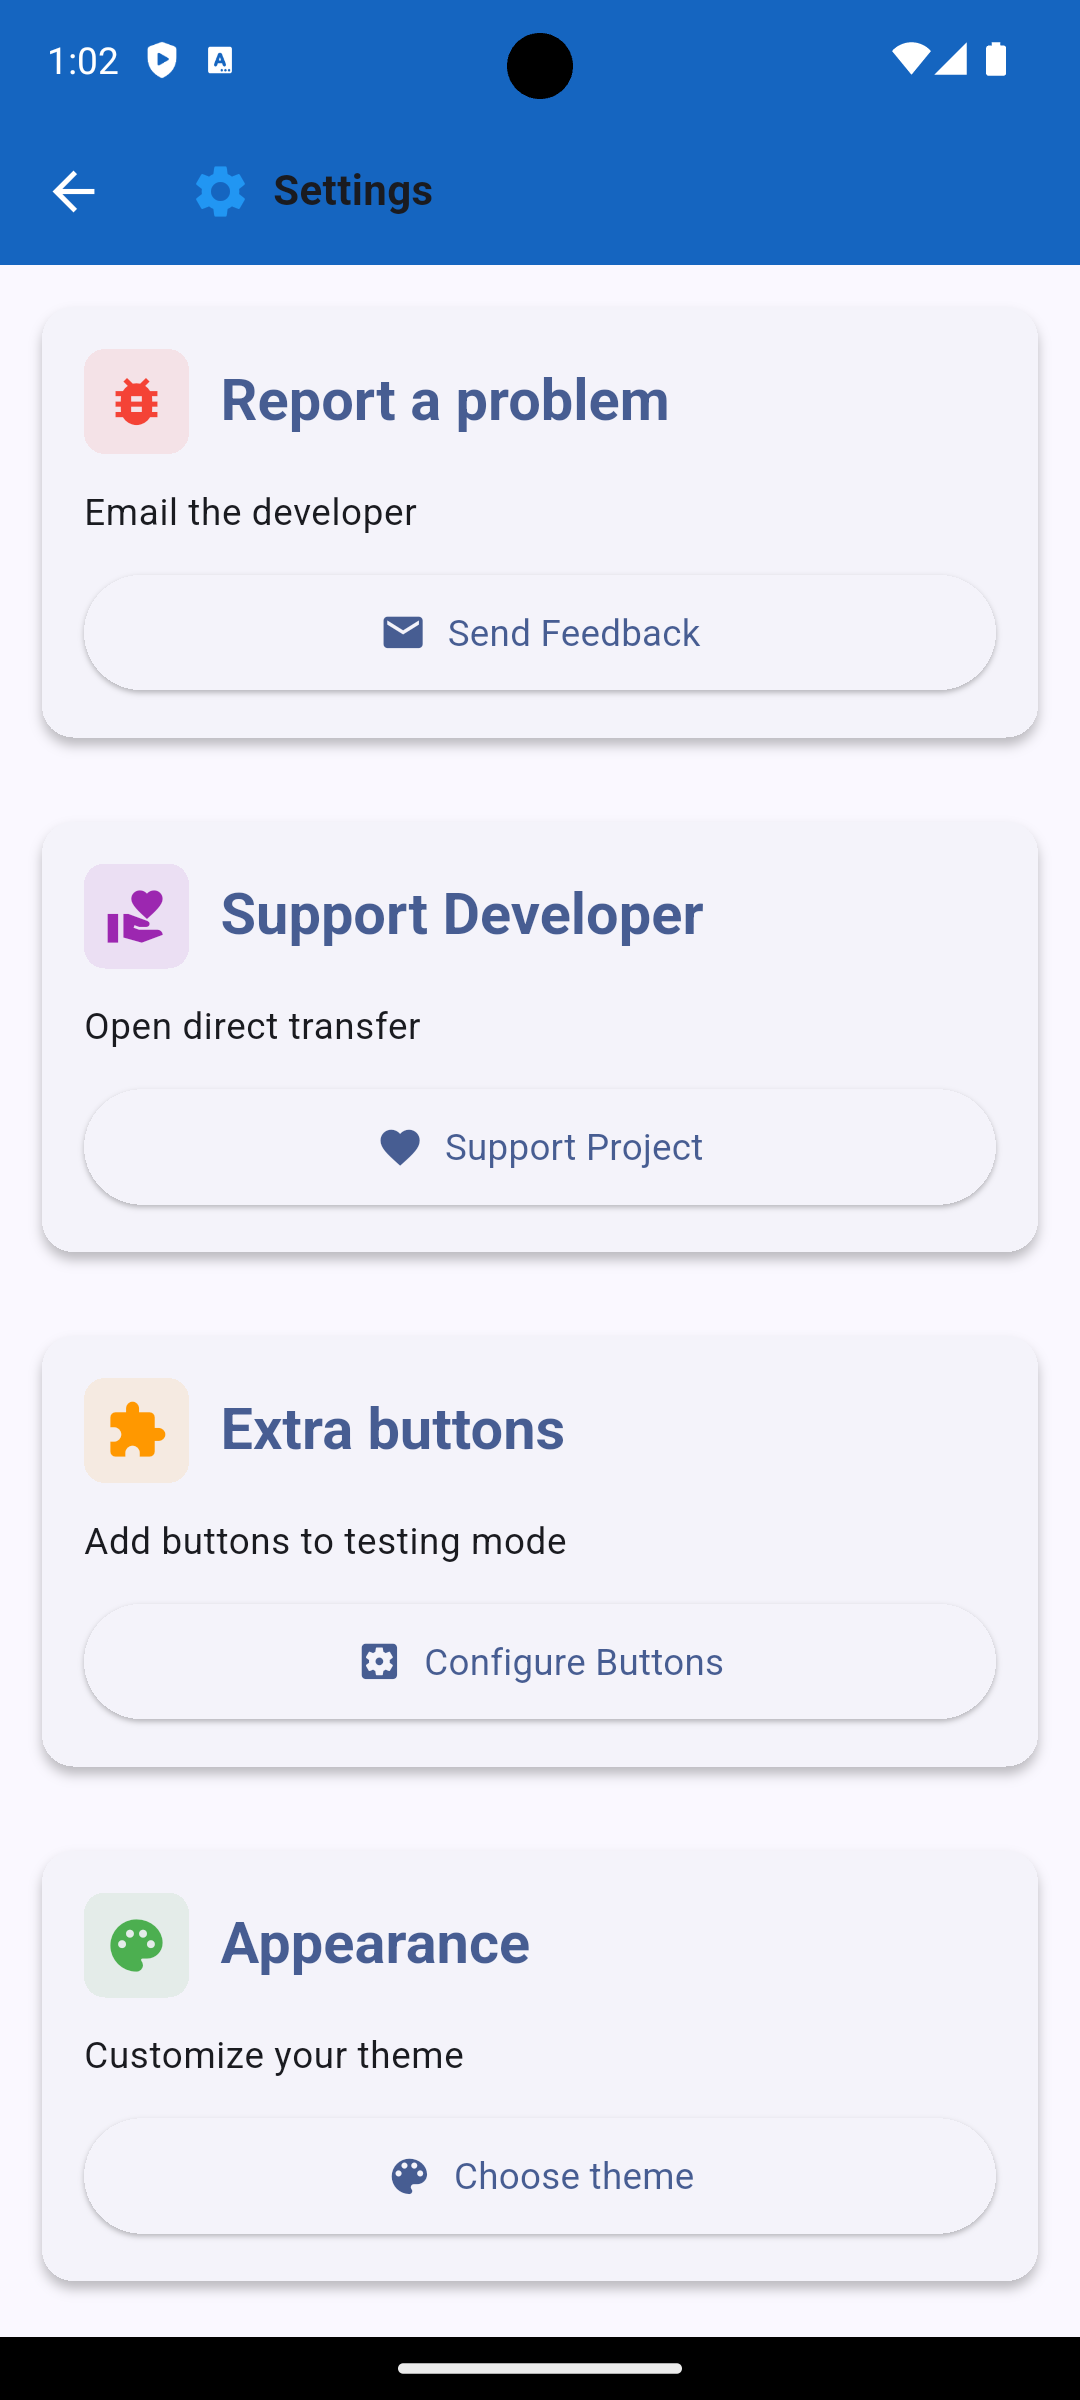Tap the back arrow in header

[73, 191]
